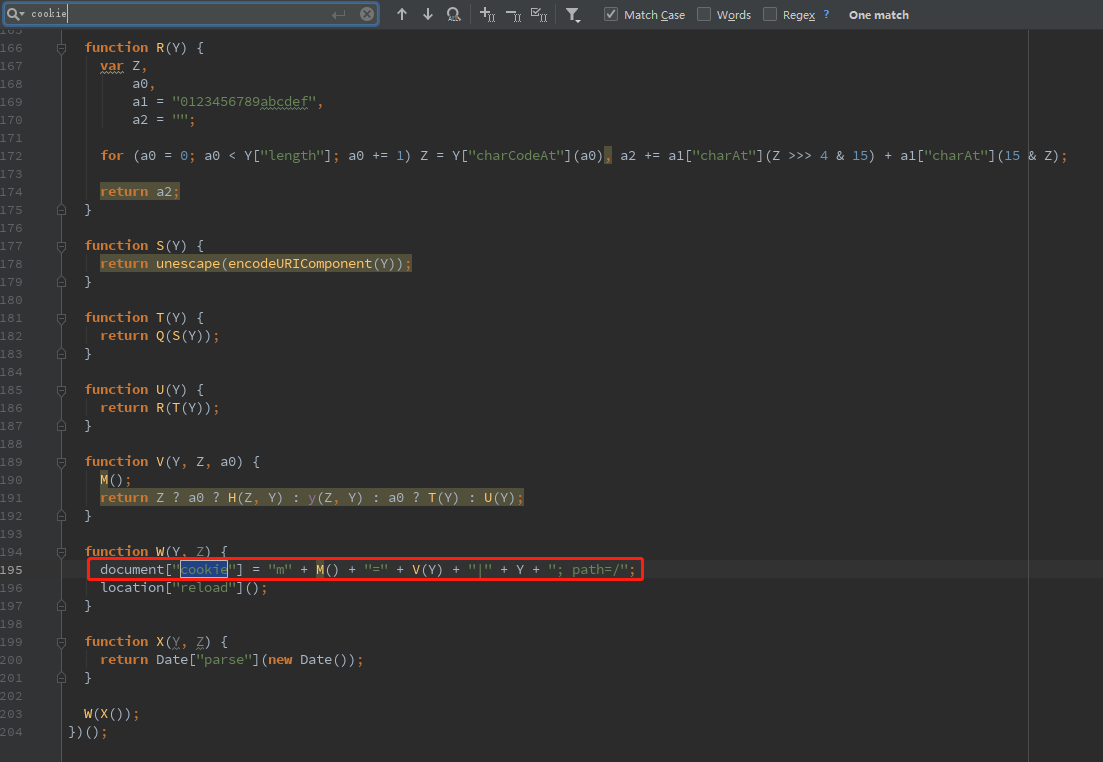Fold function V at line 189
Image resolution: width=1103 pixels, height=762 pixels.
tap(62, 462)
